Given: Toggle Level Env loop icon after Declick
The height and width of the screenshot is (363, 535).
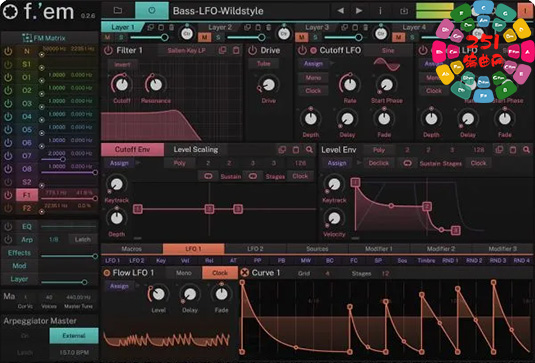Looking at the screenshot, I should coord(407,163).
